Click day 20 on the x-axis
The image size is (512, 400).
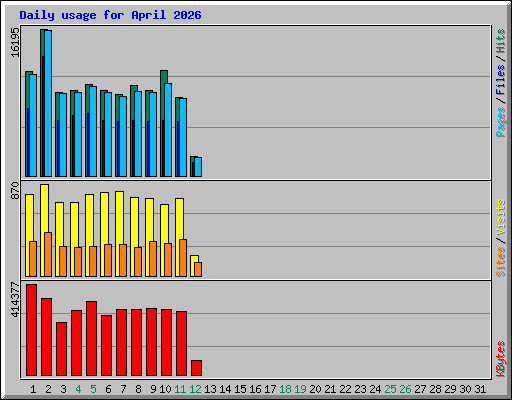point(315,389)
